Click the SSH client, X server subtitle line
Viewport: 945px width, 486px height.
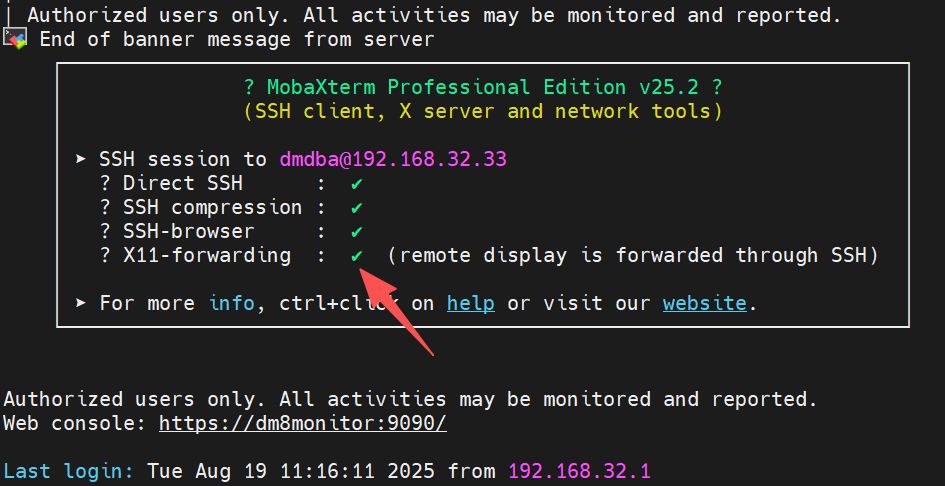tap(483, 112)
